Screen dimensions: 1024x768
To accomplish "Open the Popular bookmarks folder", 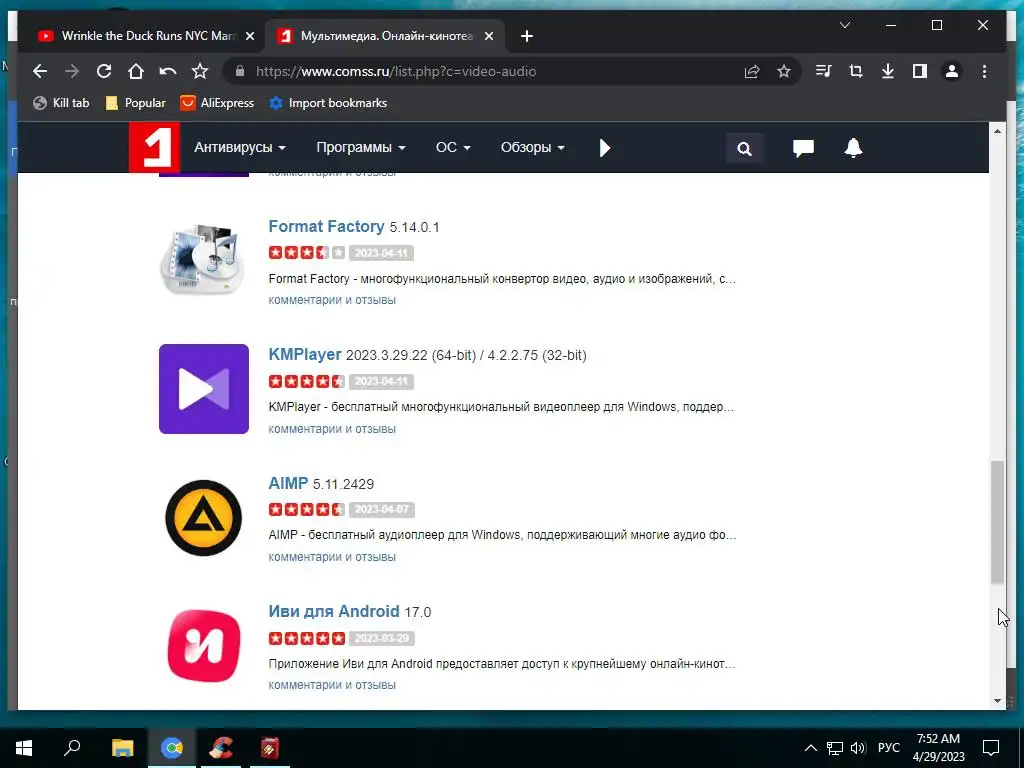I will tap(136, 103).
